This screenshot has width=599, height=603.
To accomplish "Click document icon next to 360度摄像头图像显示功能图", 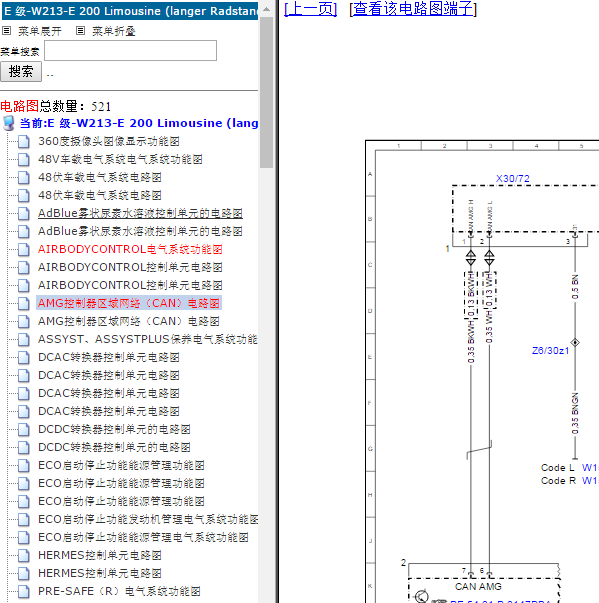I will coord(24,142).
